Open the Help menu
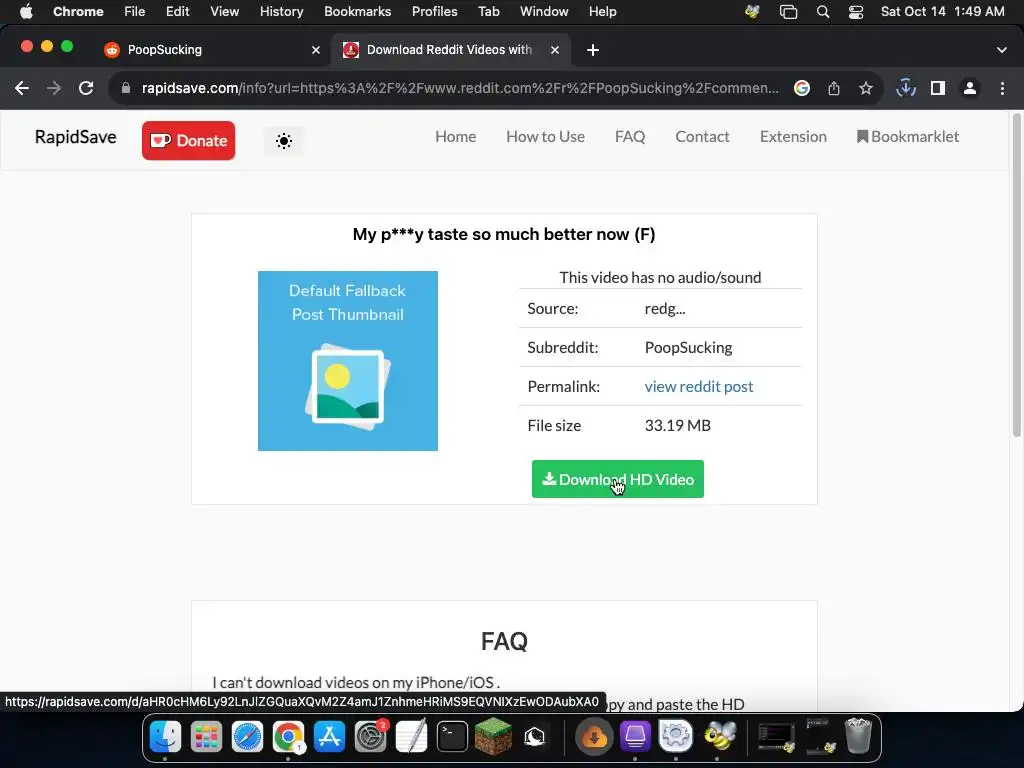Screen dimensions: 1024x768 click(x=602, y=12)
